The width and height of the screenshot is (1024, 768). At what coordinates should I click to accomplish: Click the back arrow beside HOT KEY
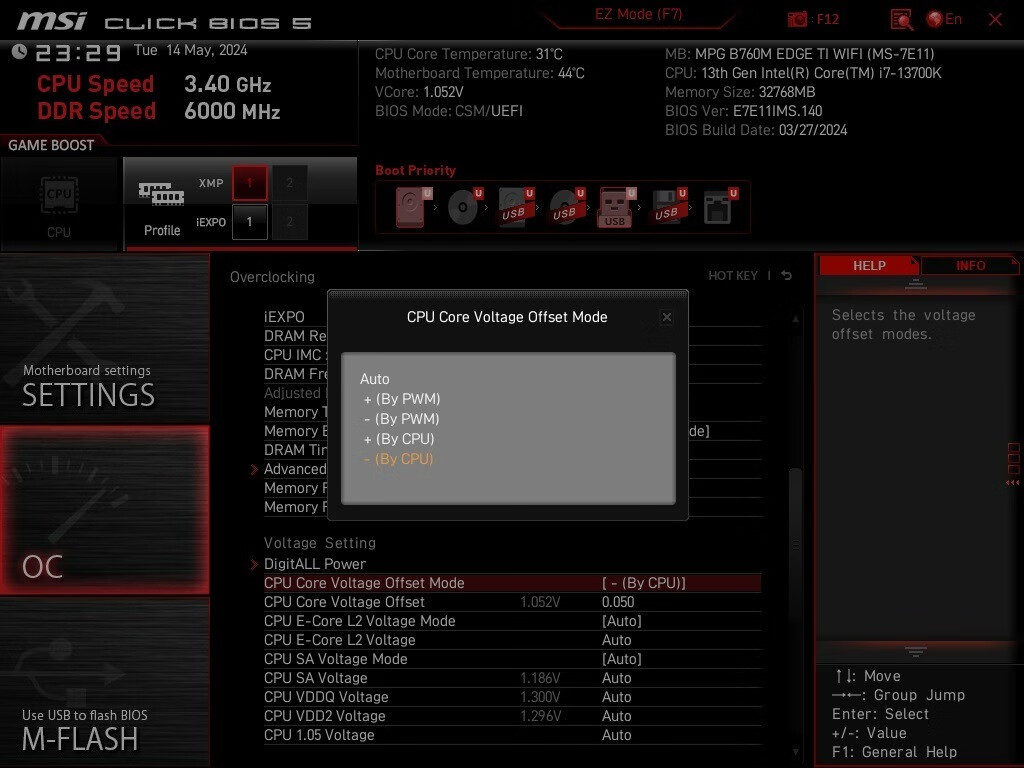tap(787, 276)
